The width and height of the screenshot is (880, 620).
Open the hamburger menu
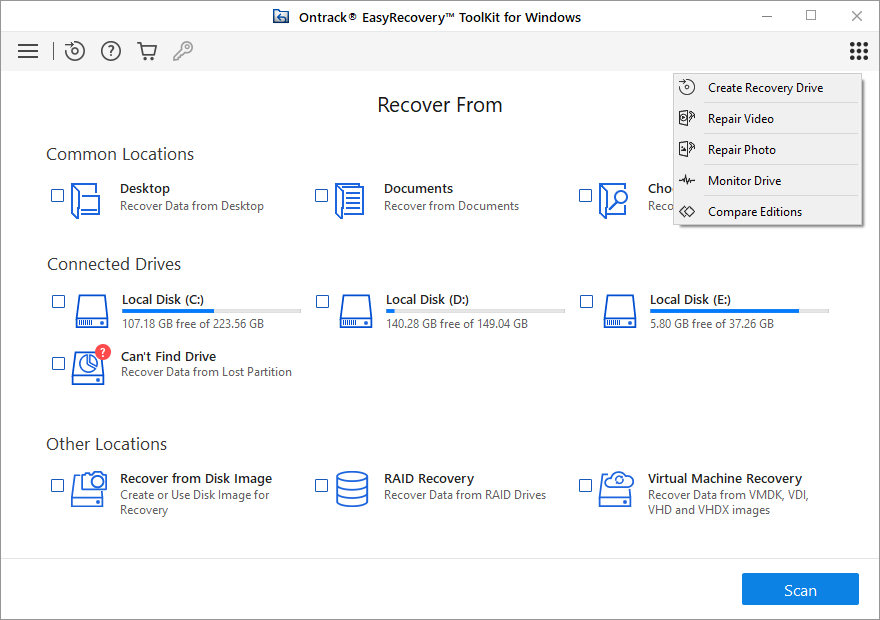point(28,51)
